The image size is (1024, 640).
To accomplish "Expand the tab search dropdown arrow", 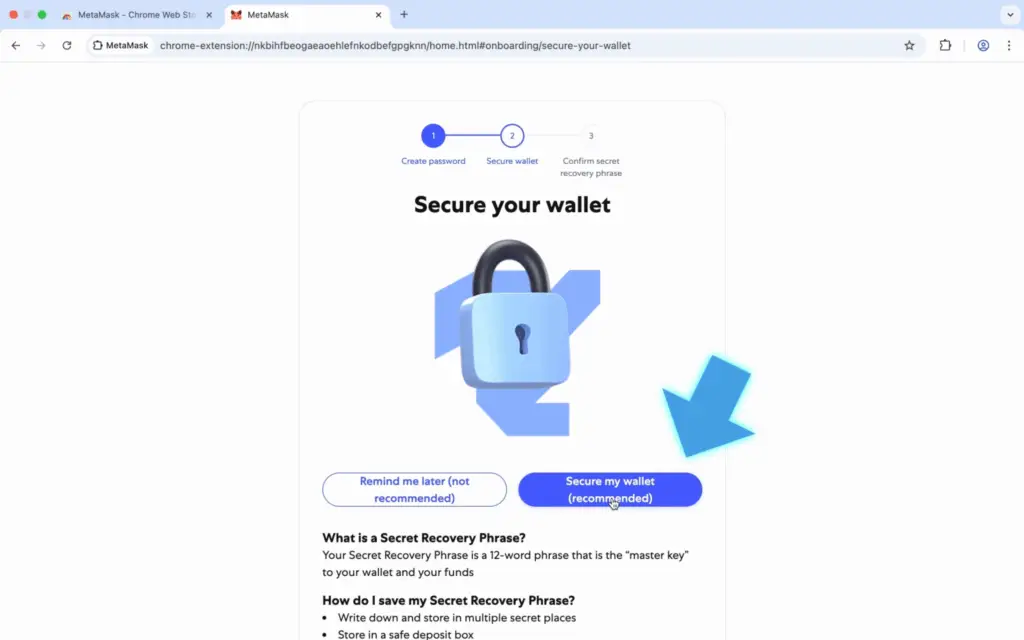I will [1010, 14].
